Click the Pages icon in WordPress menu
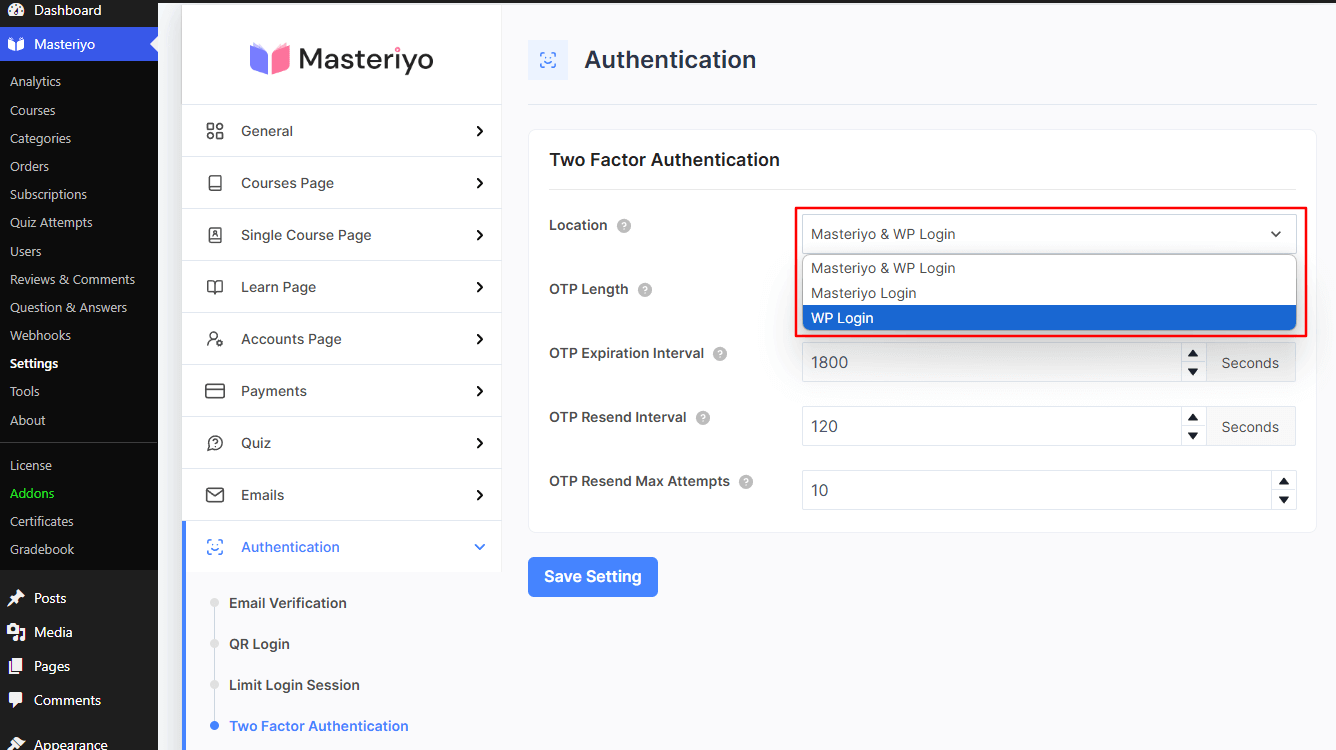The image size is (1336, 750). [x=16, y=666]
